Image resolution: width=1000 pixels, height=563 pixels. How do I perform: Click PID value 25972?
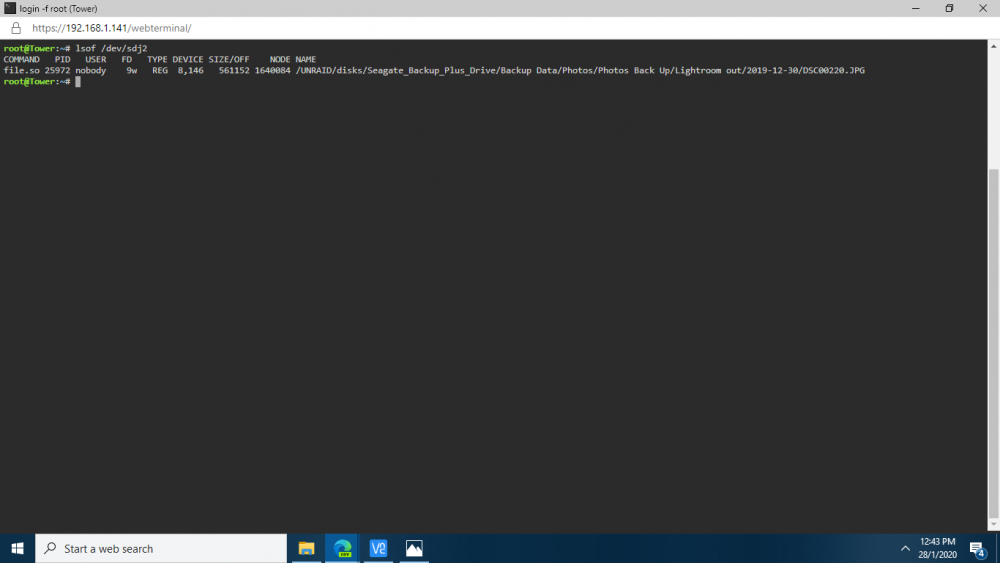pyautogui.click(x=57, y=70)
